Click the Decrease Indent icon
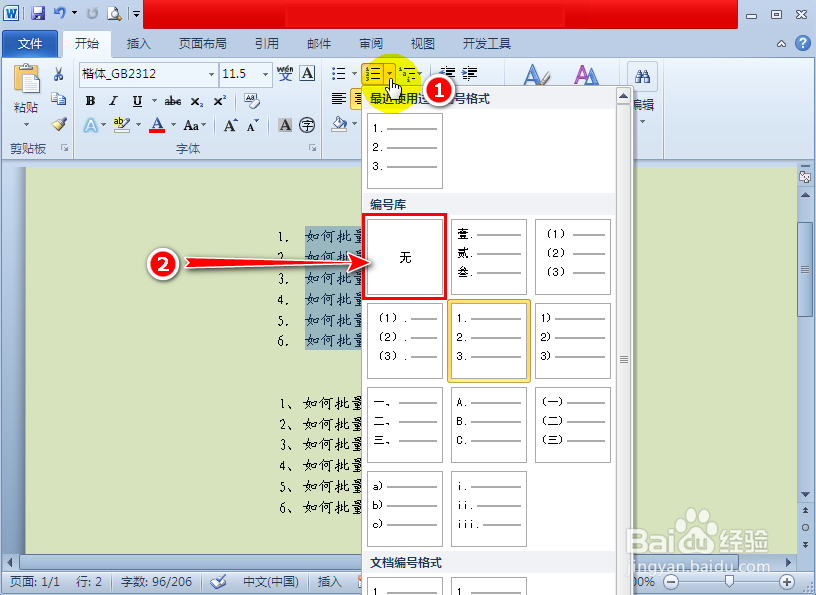This screenshot has height=595, width=816. [448, 73]
